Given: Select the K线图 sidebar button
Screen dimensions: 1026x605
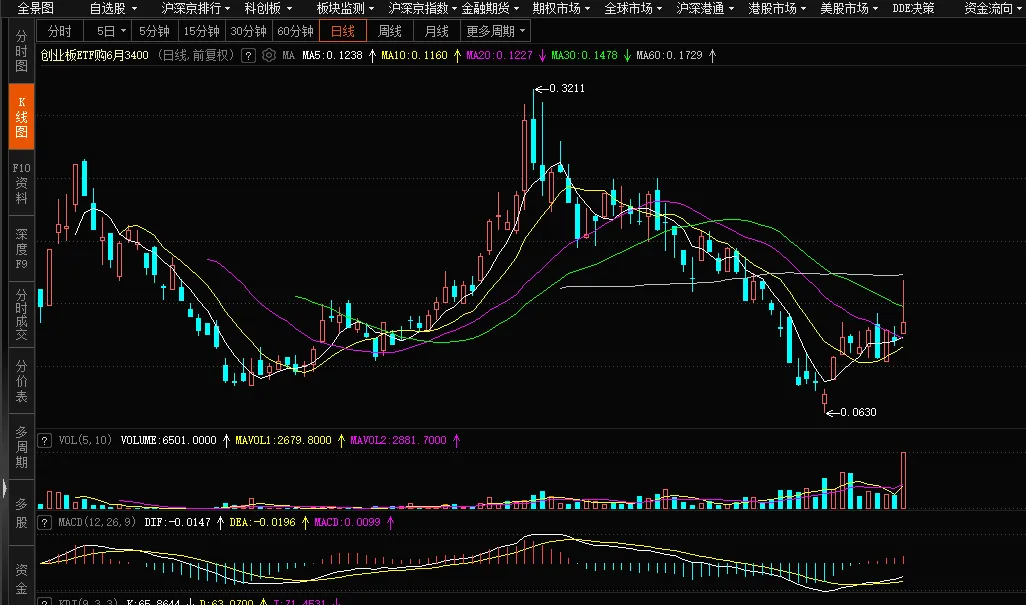Looking at the screenshot, I should [x=21, y=117].
